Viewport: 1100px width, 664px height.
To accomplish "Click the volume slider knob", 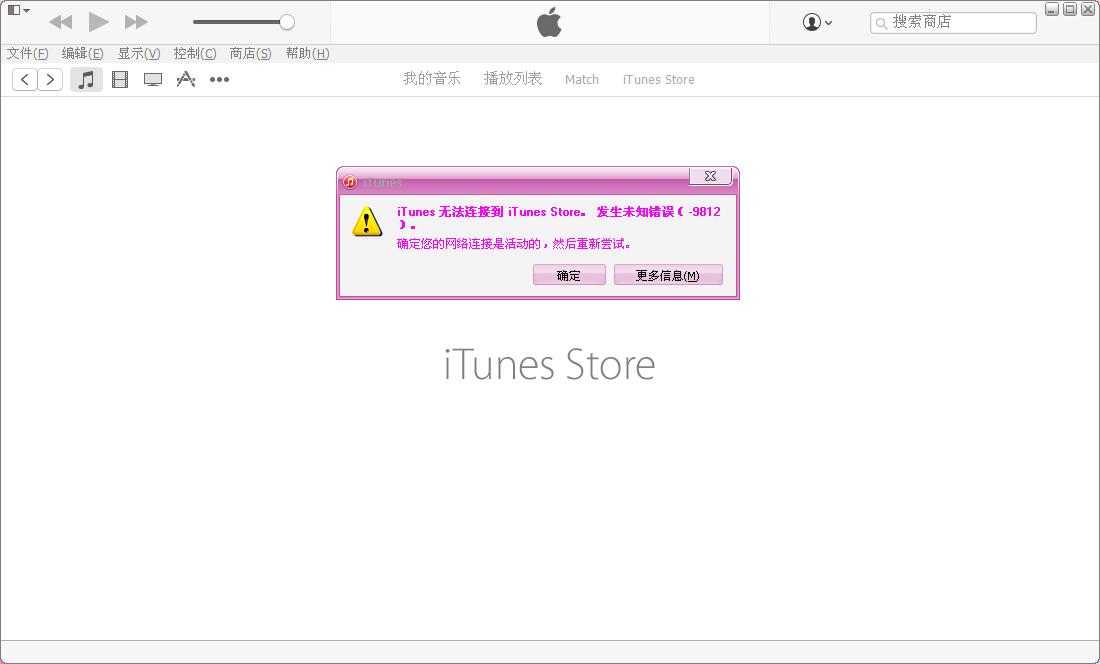I will pyautogui.click(x=287, y=22).
